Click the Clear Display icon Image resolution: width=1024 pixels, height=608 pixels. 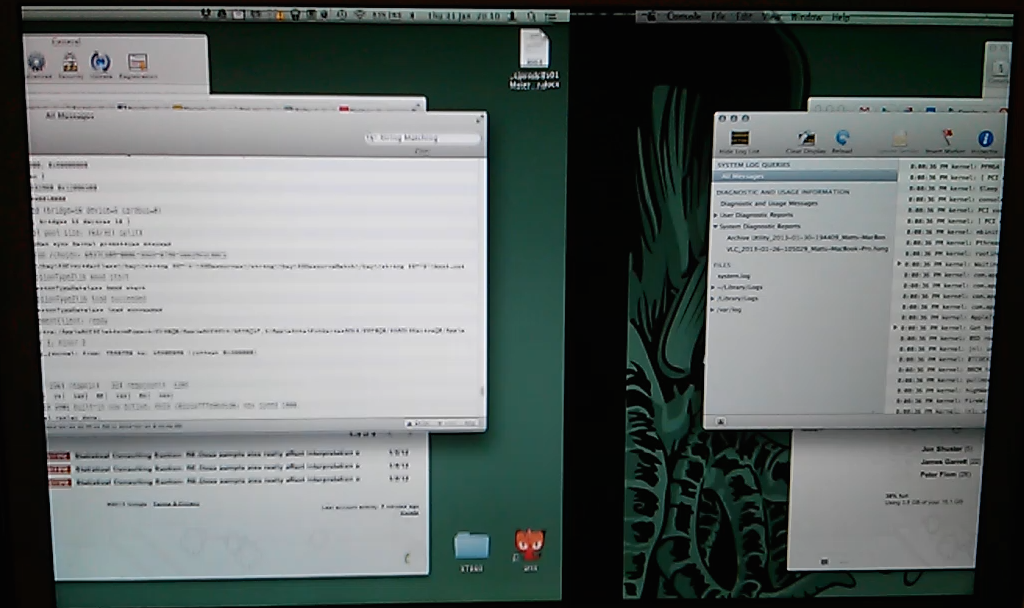[806, 138]
